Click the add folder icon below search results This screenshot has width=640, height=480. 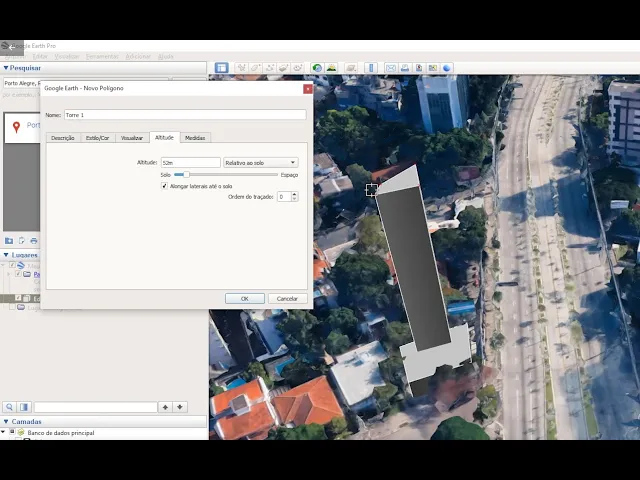pos(9,241)
